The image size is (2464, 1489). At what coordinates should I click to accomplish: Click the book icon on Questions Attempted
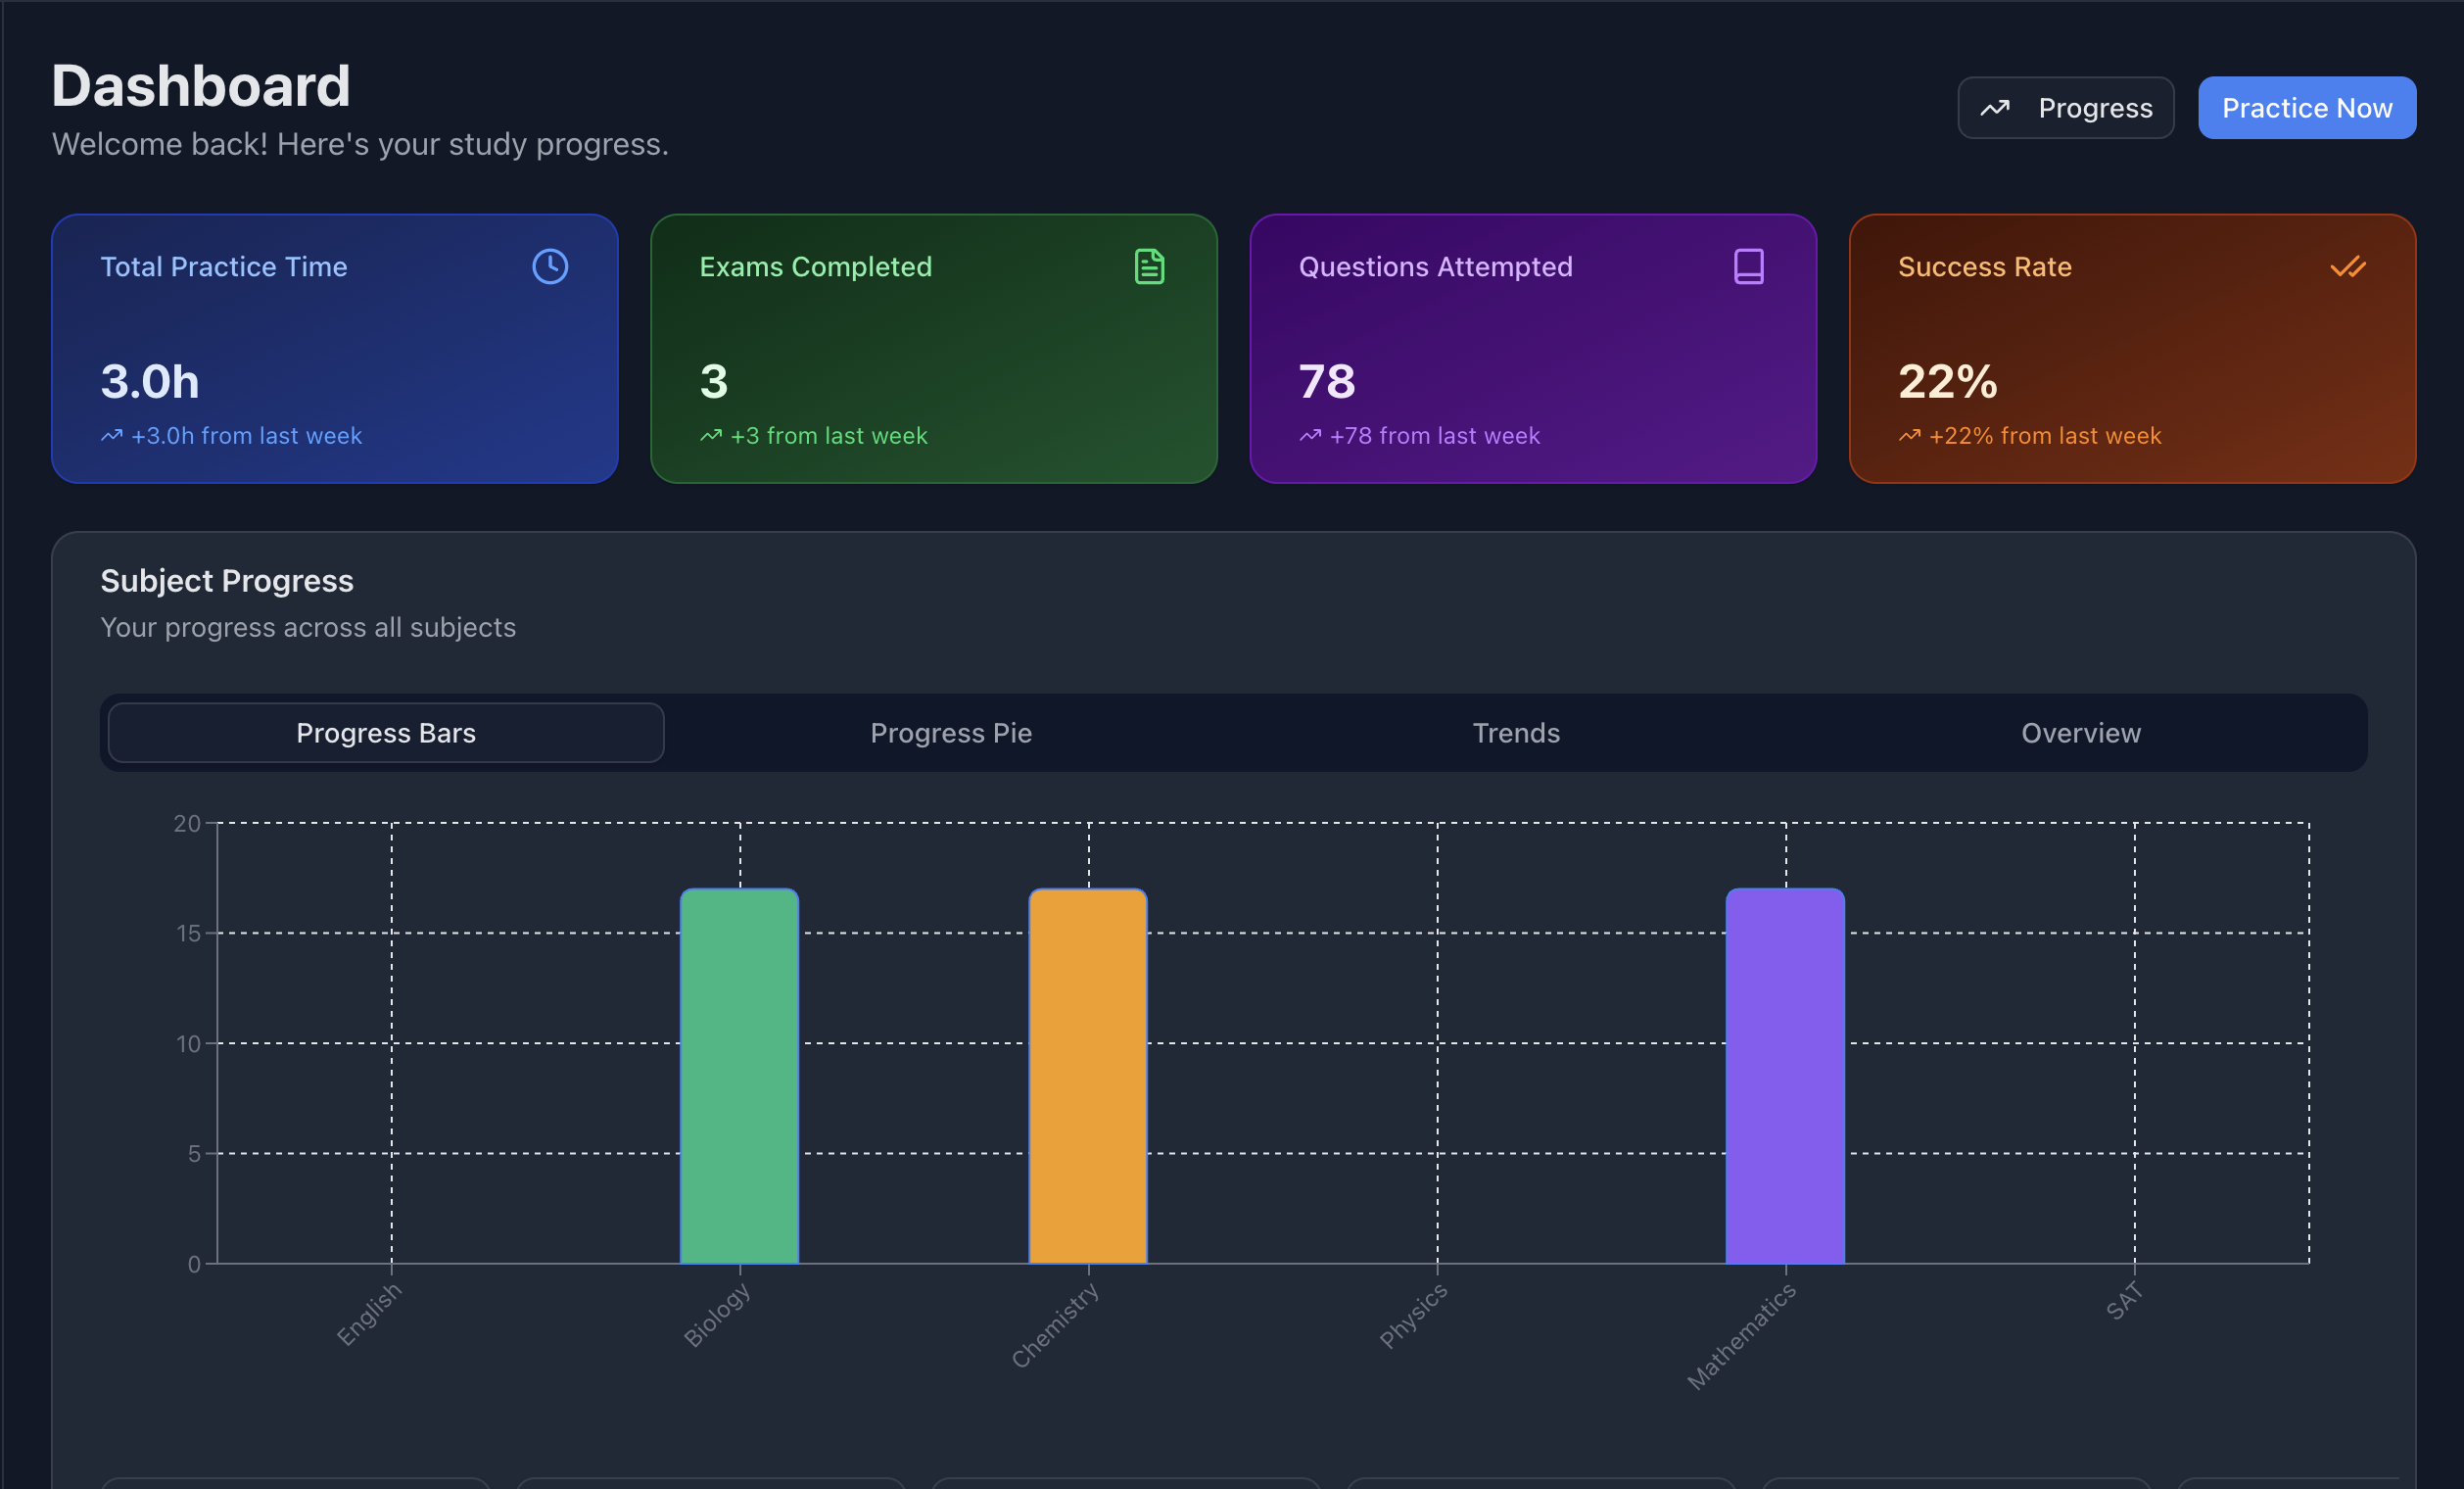(1748, 267)
